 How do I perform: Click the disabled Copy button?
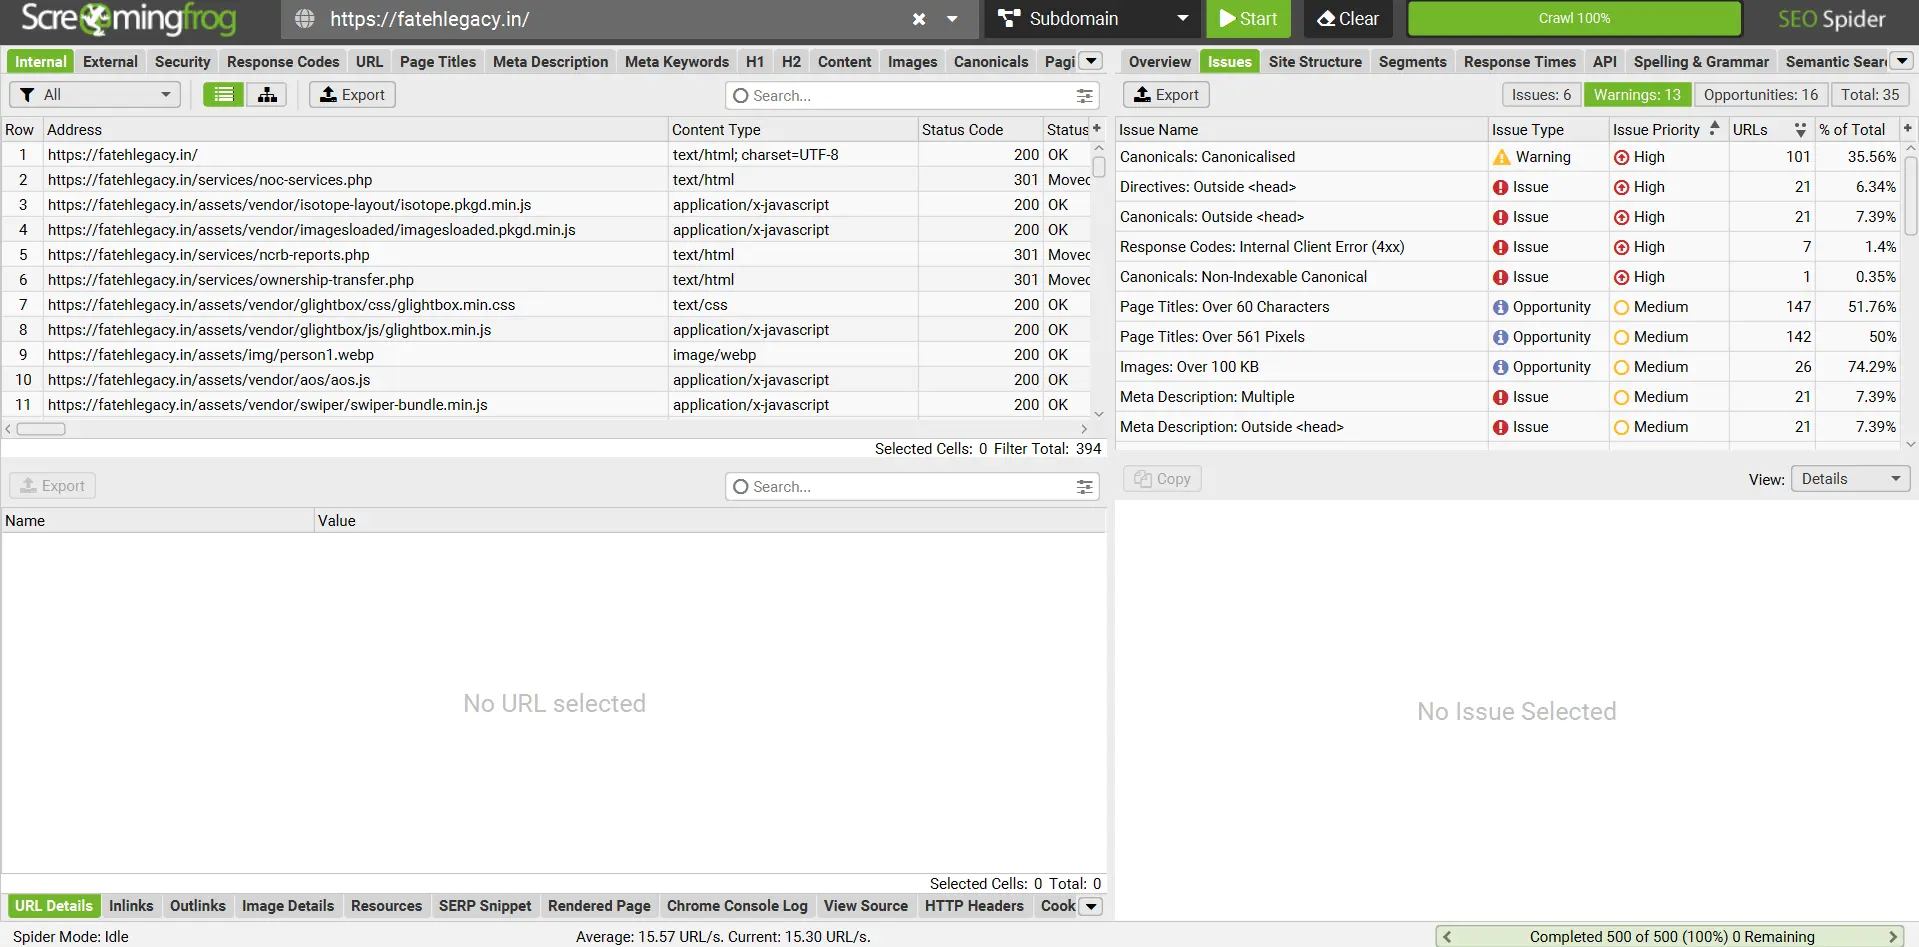coord(1162,479)
